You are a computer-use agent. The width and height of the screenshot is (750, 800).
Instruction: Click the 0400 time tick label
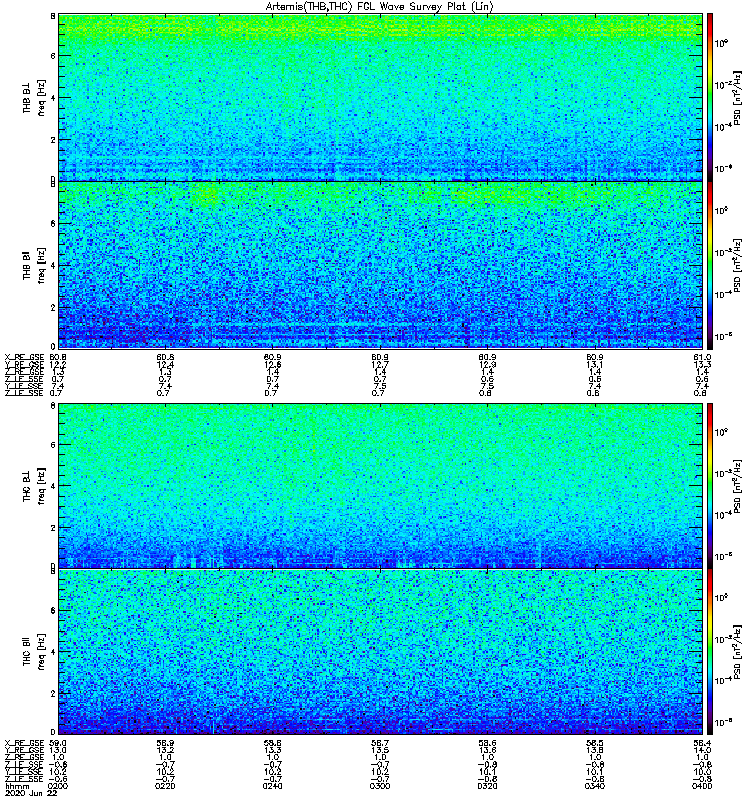[x=703, y=786]
